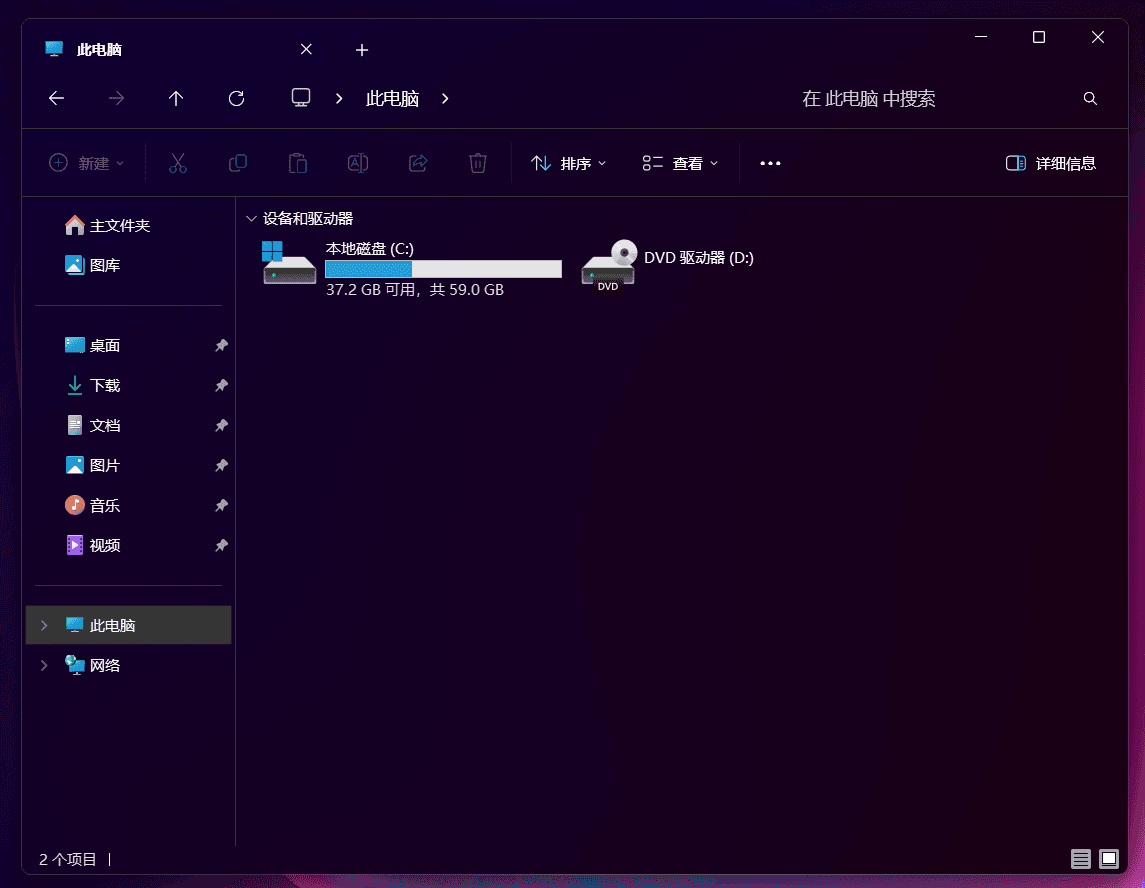The height and width of the screenshot is (888, 1145).
Task: Go forward with the right arrow
Action: tap(116, 99)
